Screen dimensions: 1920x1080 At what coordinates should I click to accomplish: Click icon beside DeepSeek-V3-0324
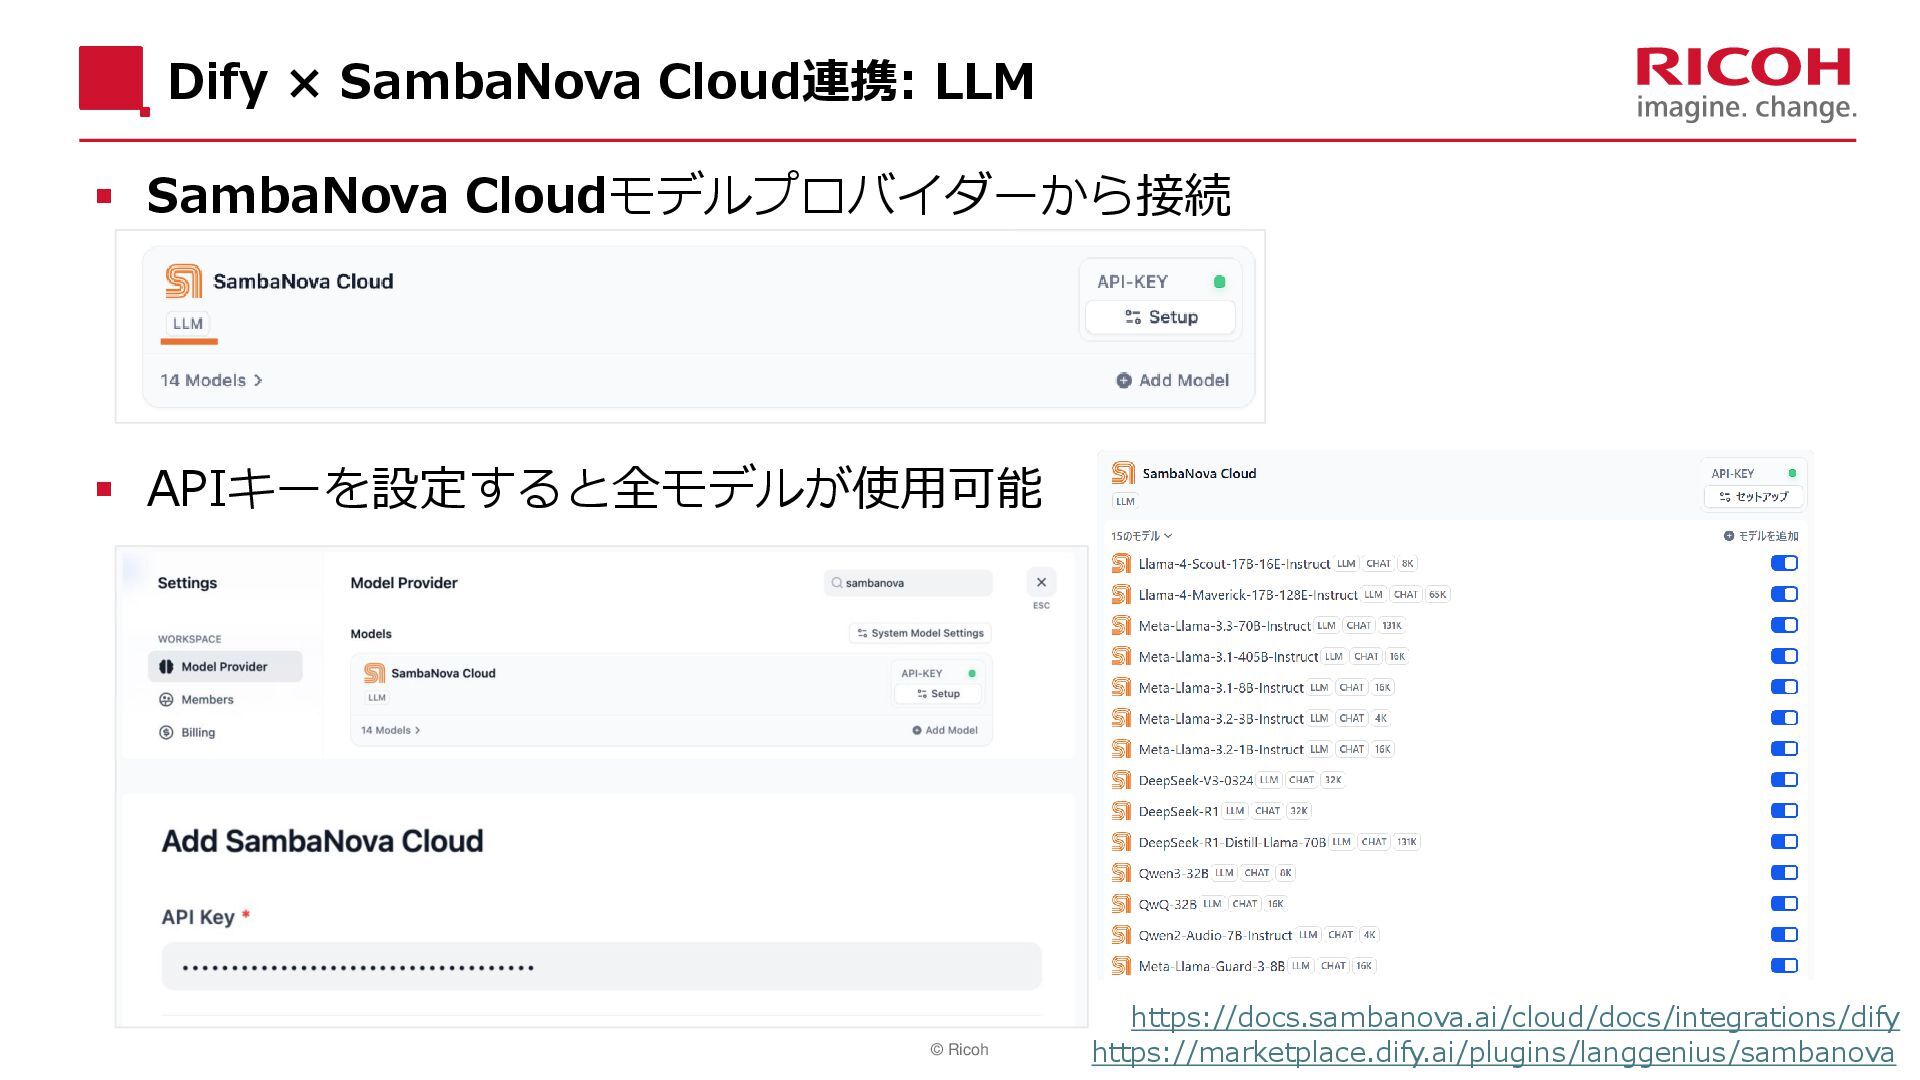tap(1121, 781)
